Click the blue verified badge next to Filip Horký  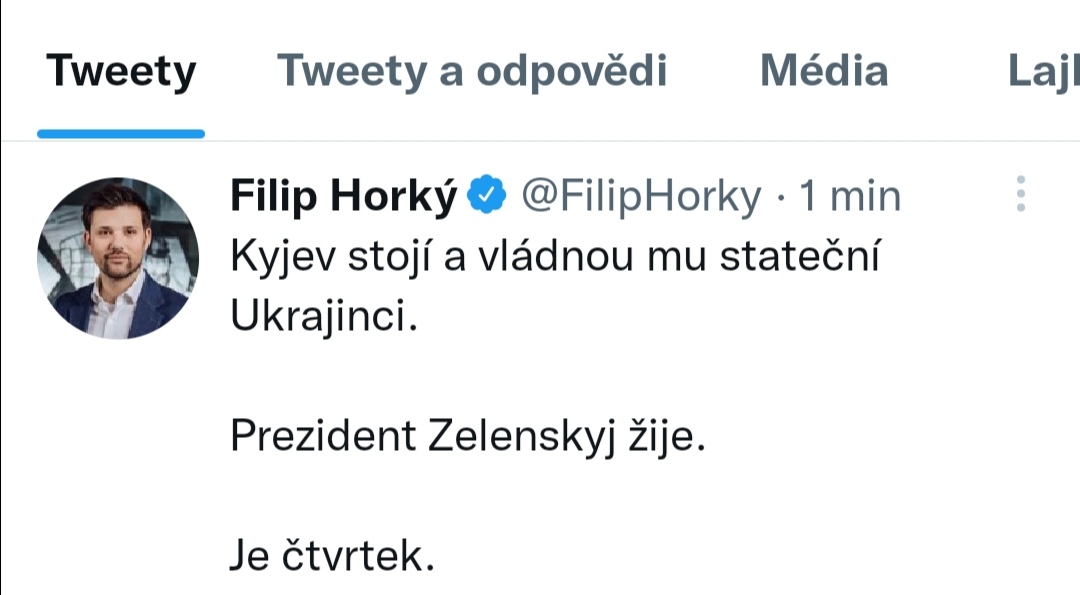pyautogui.click(x=488, y=197)
